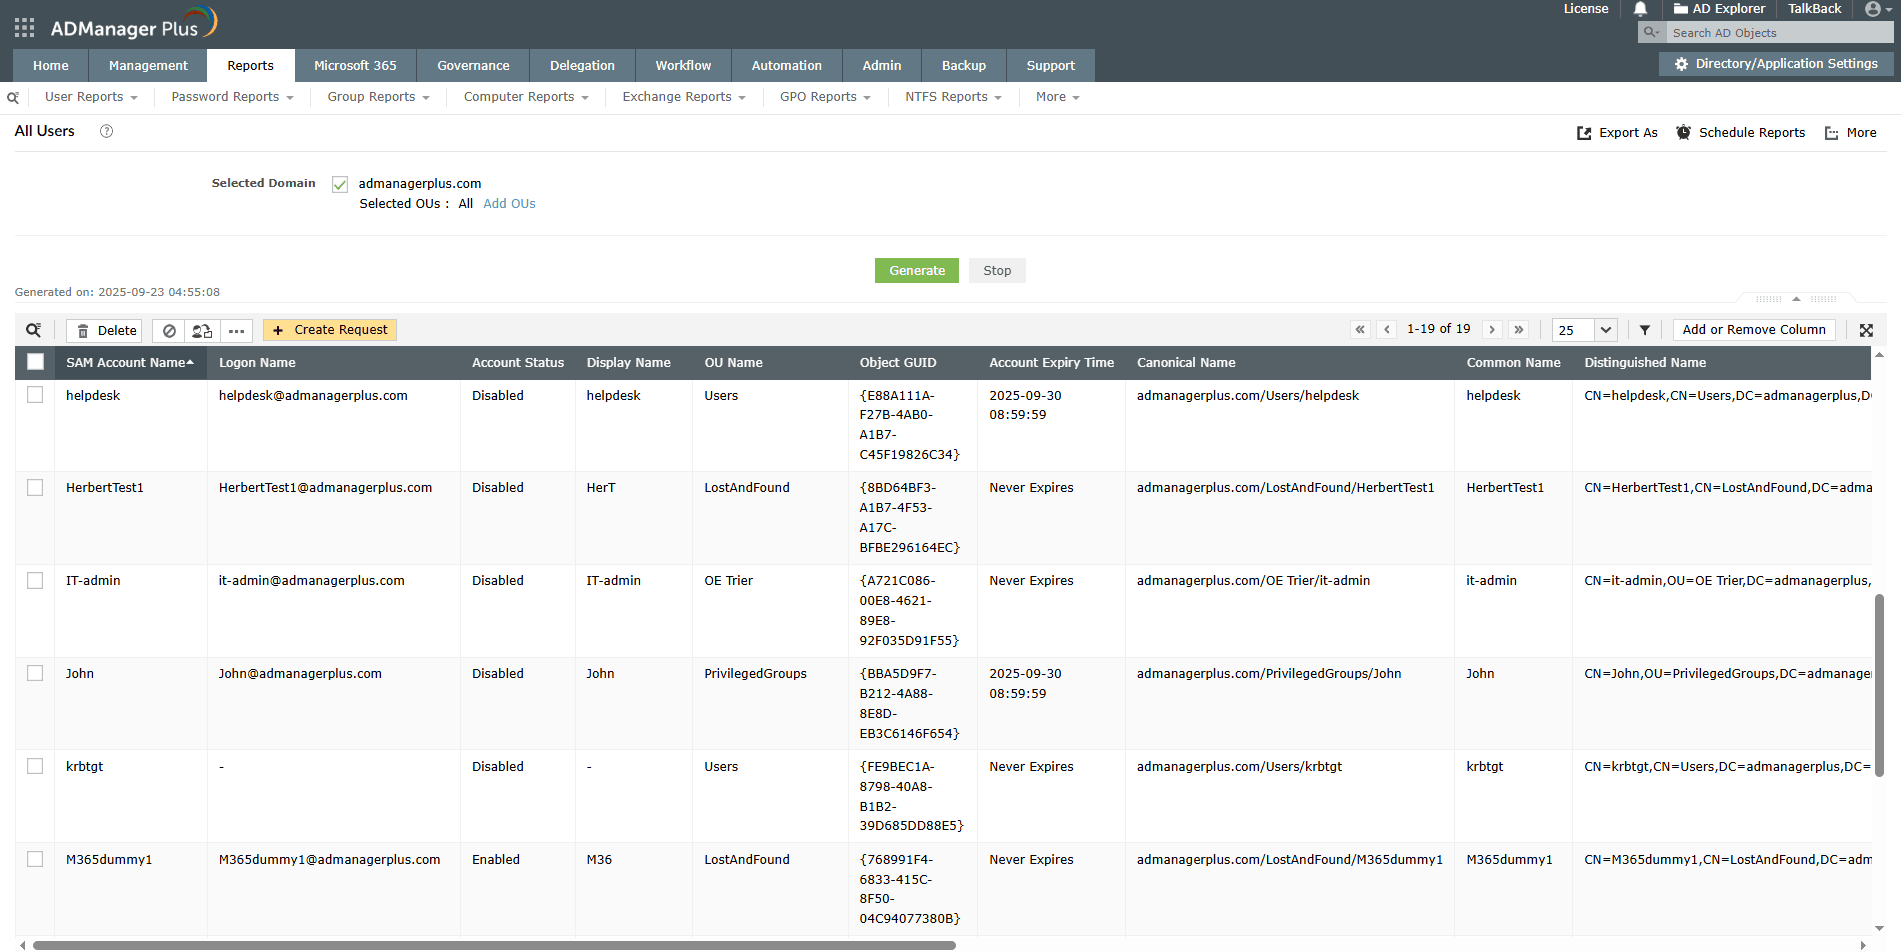Click the horizontal scrollbar of the table
The width and height of the screenshot is (1901, 952).
coord(494,945)
